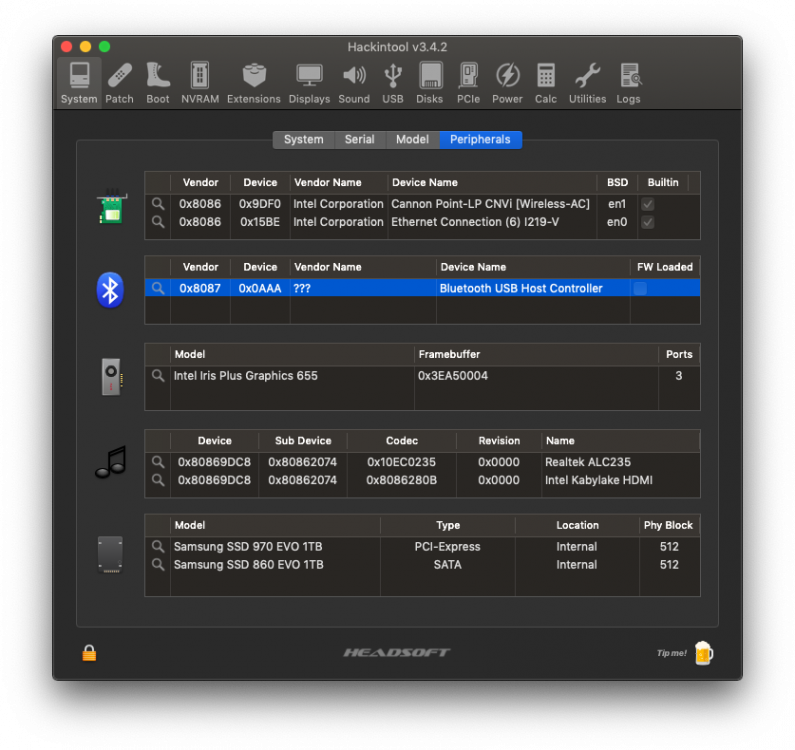
Task: Click the Tip me beer icon
Action: click(704, 653)
